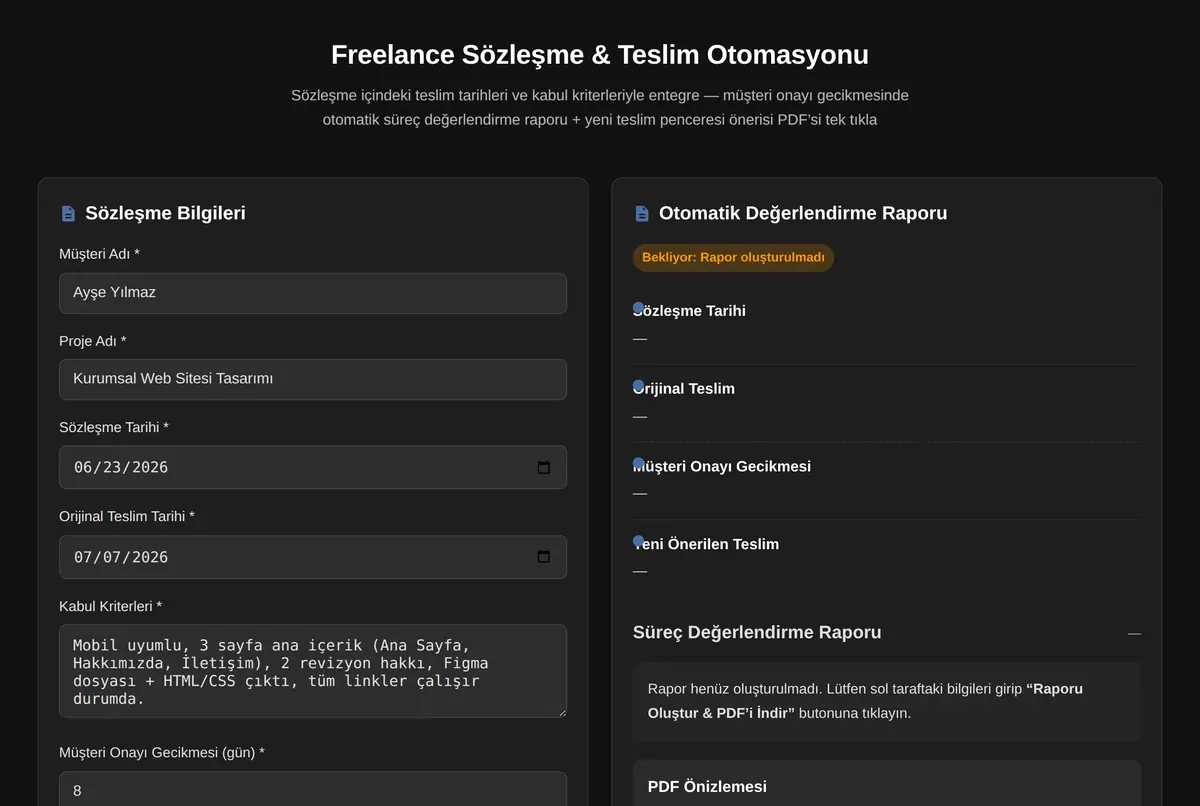Open calendar picker for Sözleşme Tarihi field
The image size is (1200, 806).
click(544, 467)
